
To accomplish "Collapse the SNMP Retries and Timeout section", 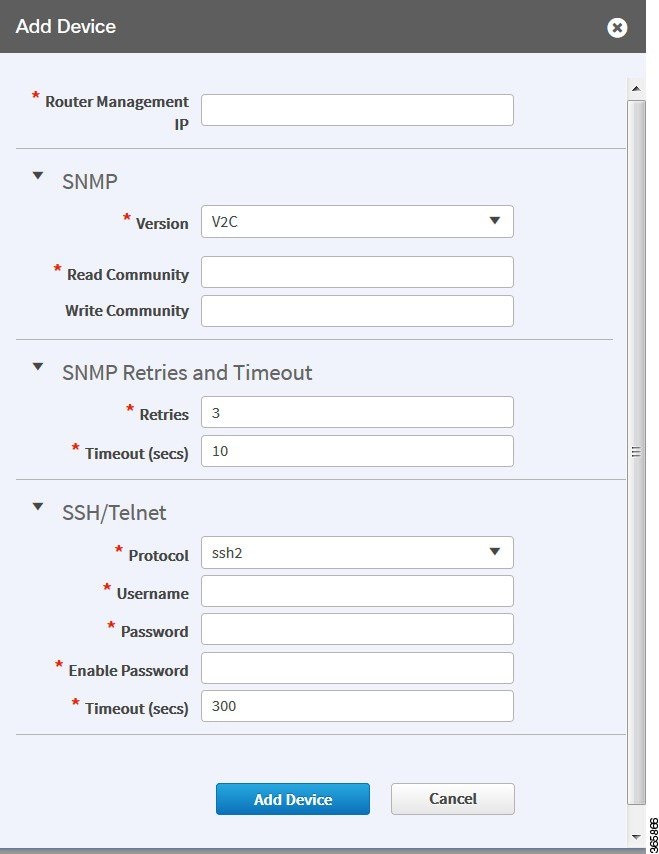I will click(x=38, y=367).
